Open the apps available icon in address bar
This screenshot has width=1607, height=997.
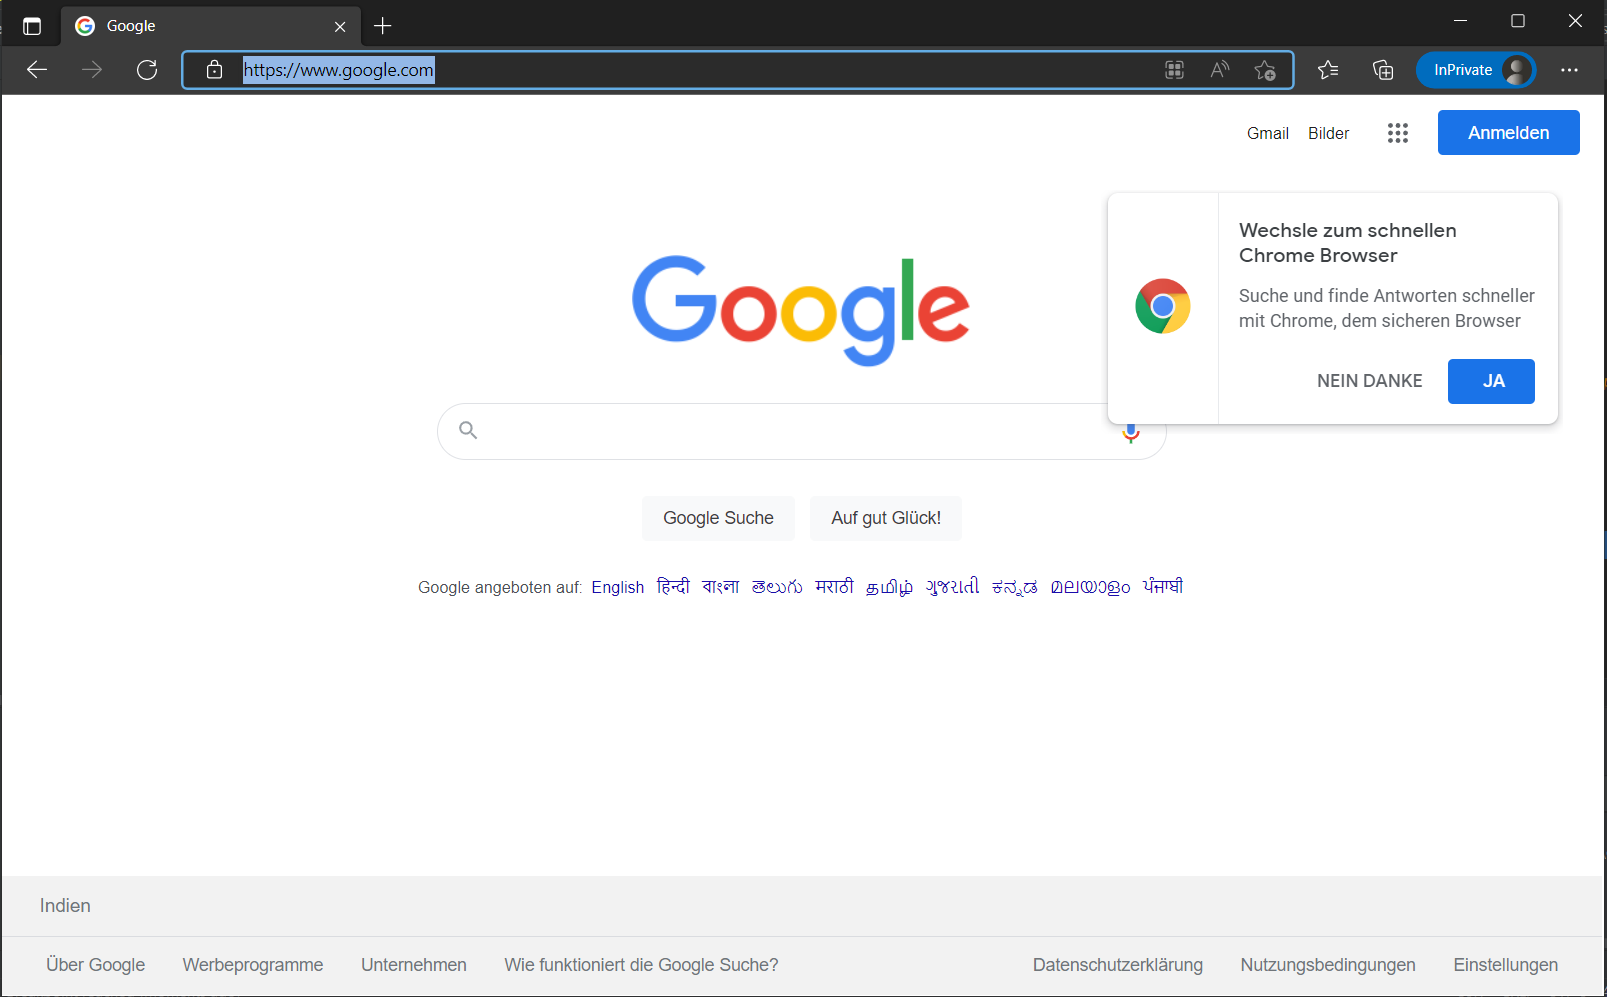coord(1174,70)
